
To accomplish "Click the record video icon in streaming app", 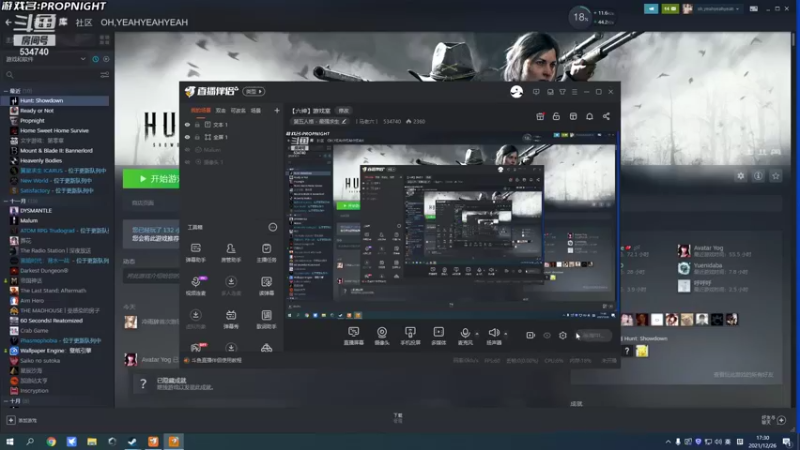I will (x=531, y=335).
